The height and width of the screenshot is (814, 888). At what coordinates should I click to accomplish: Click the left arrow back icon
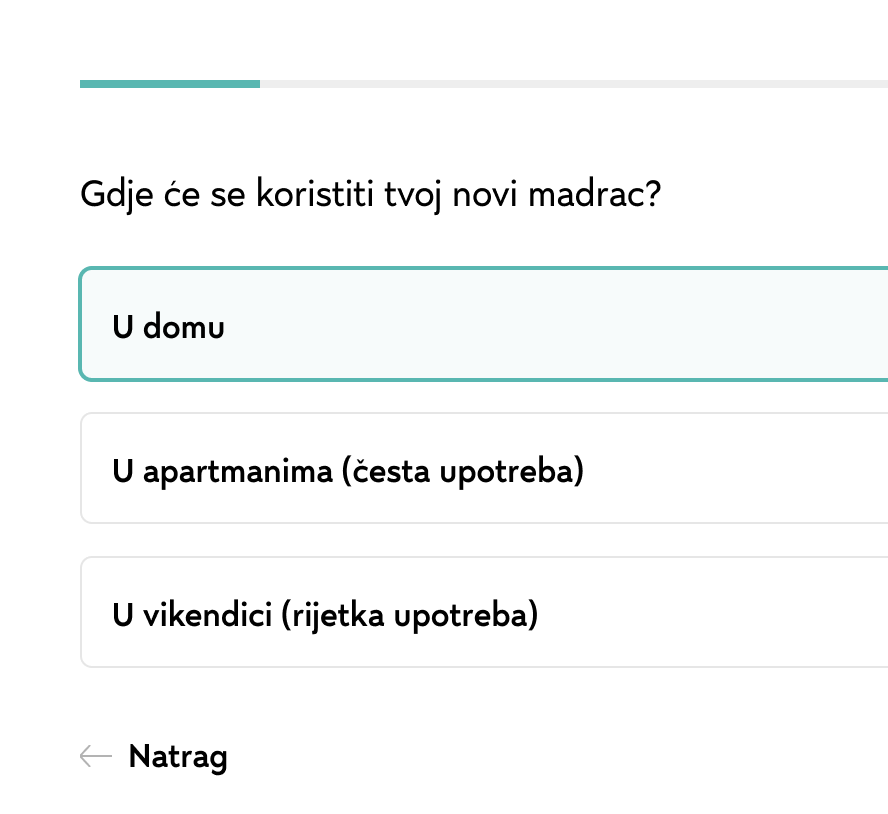coord(96,756)
